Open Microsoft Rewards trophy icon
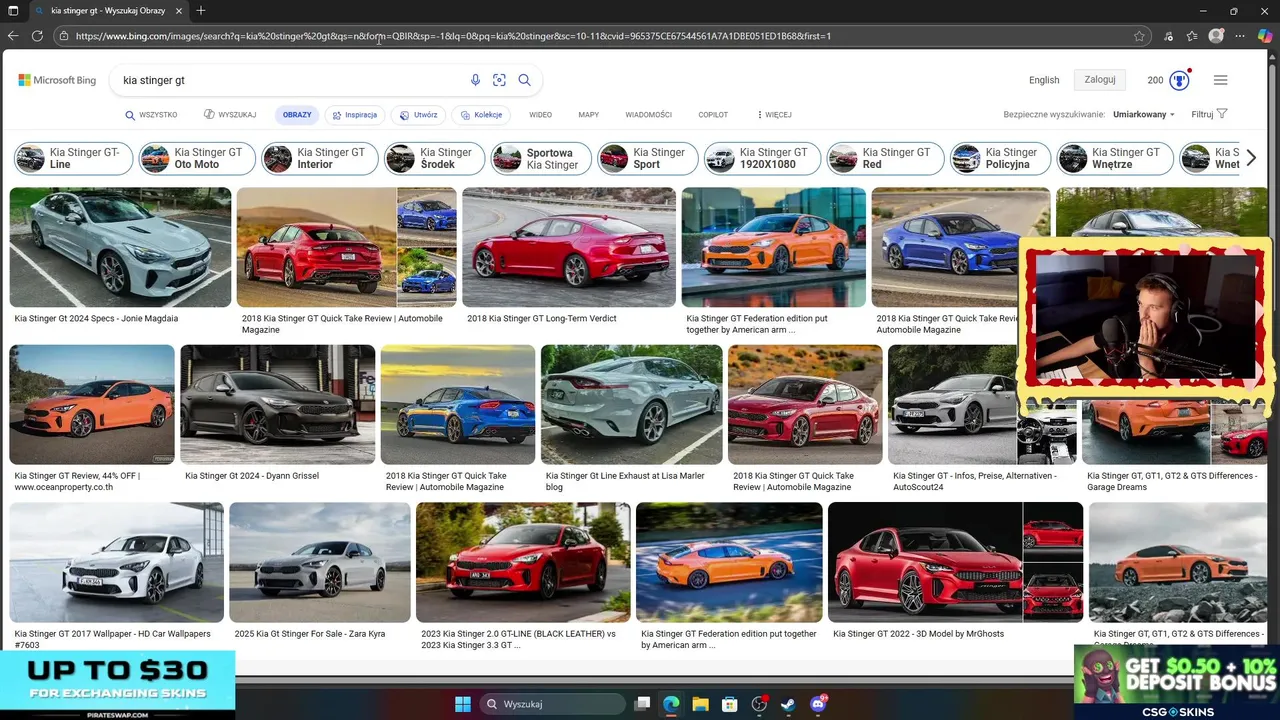This screenshot has height=720, width=1280. point(1179,80)
